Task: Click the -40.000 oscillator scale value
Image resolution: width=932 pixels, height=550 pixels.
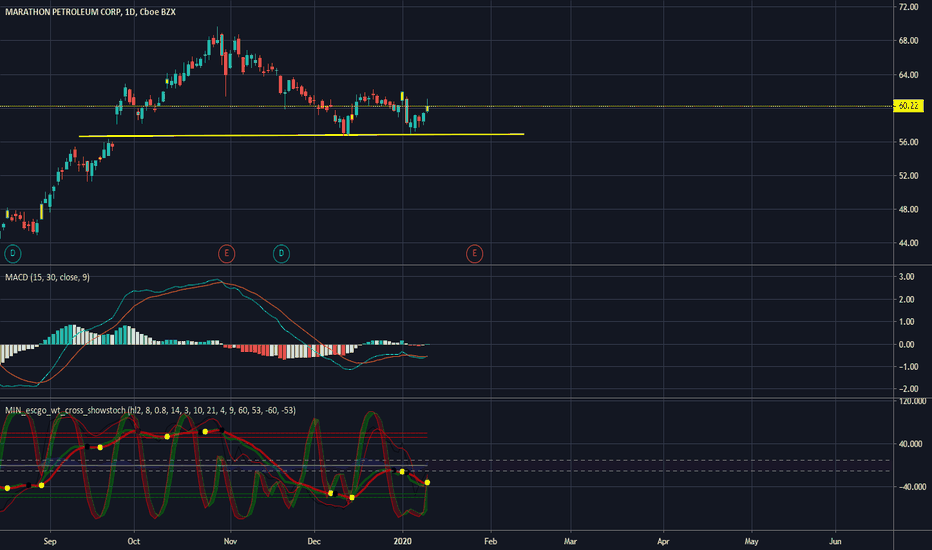Action: coord(911,487)
